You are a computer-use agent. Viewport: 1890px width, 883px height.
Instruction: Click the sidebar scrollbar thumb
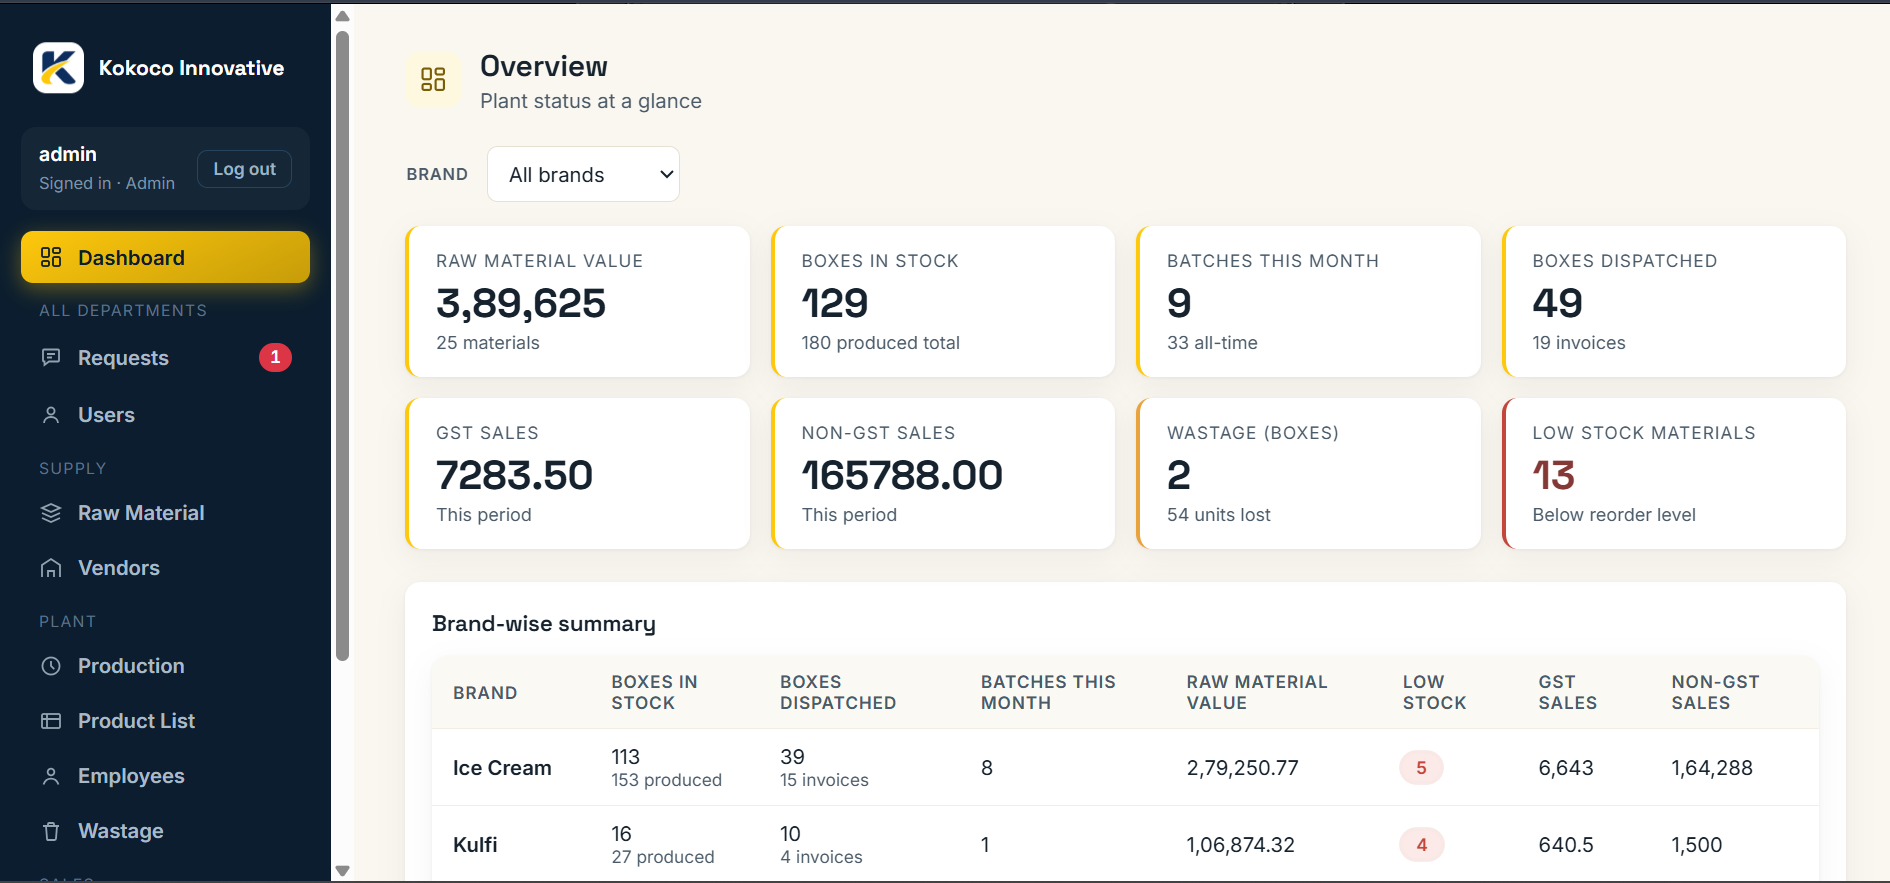(x=342, y=345)
